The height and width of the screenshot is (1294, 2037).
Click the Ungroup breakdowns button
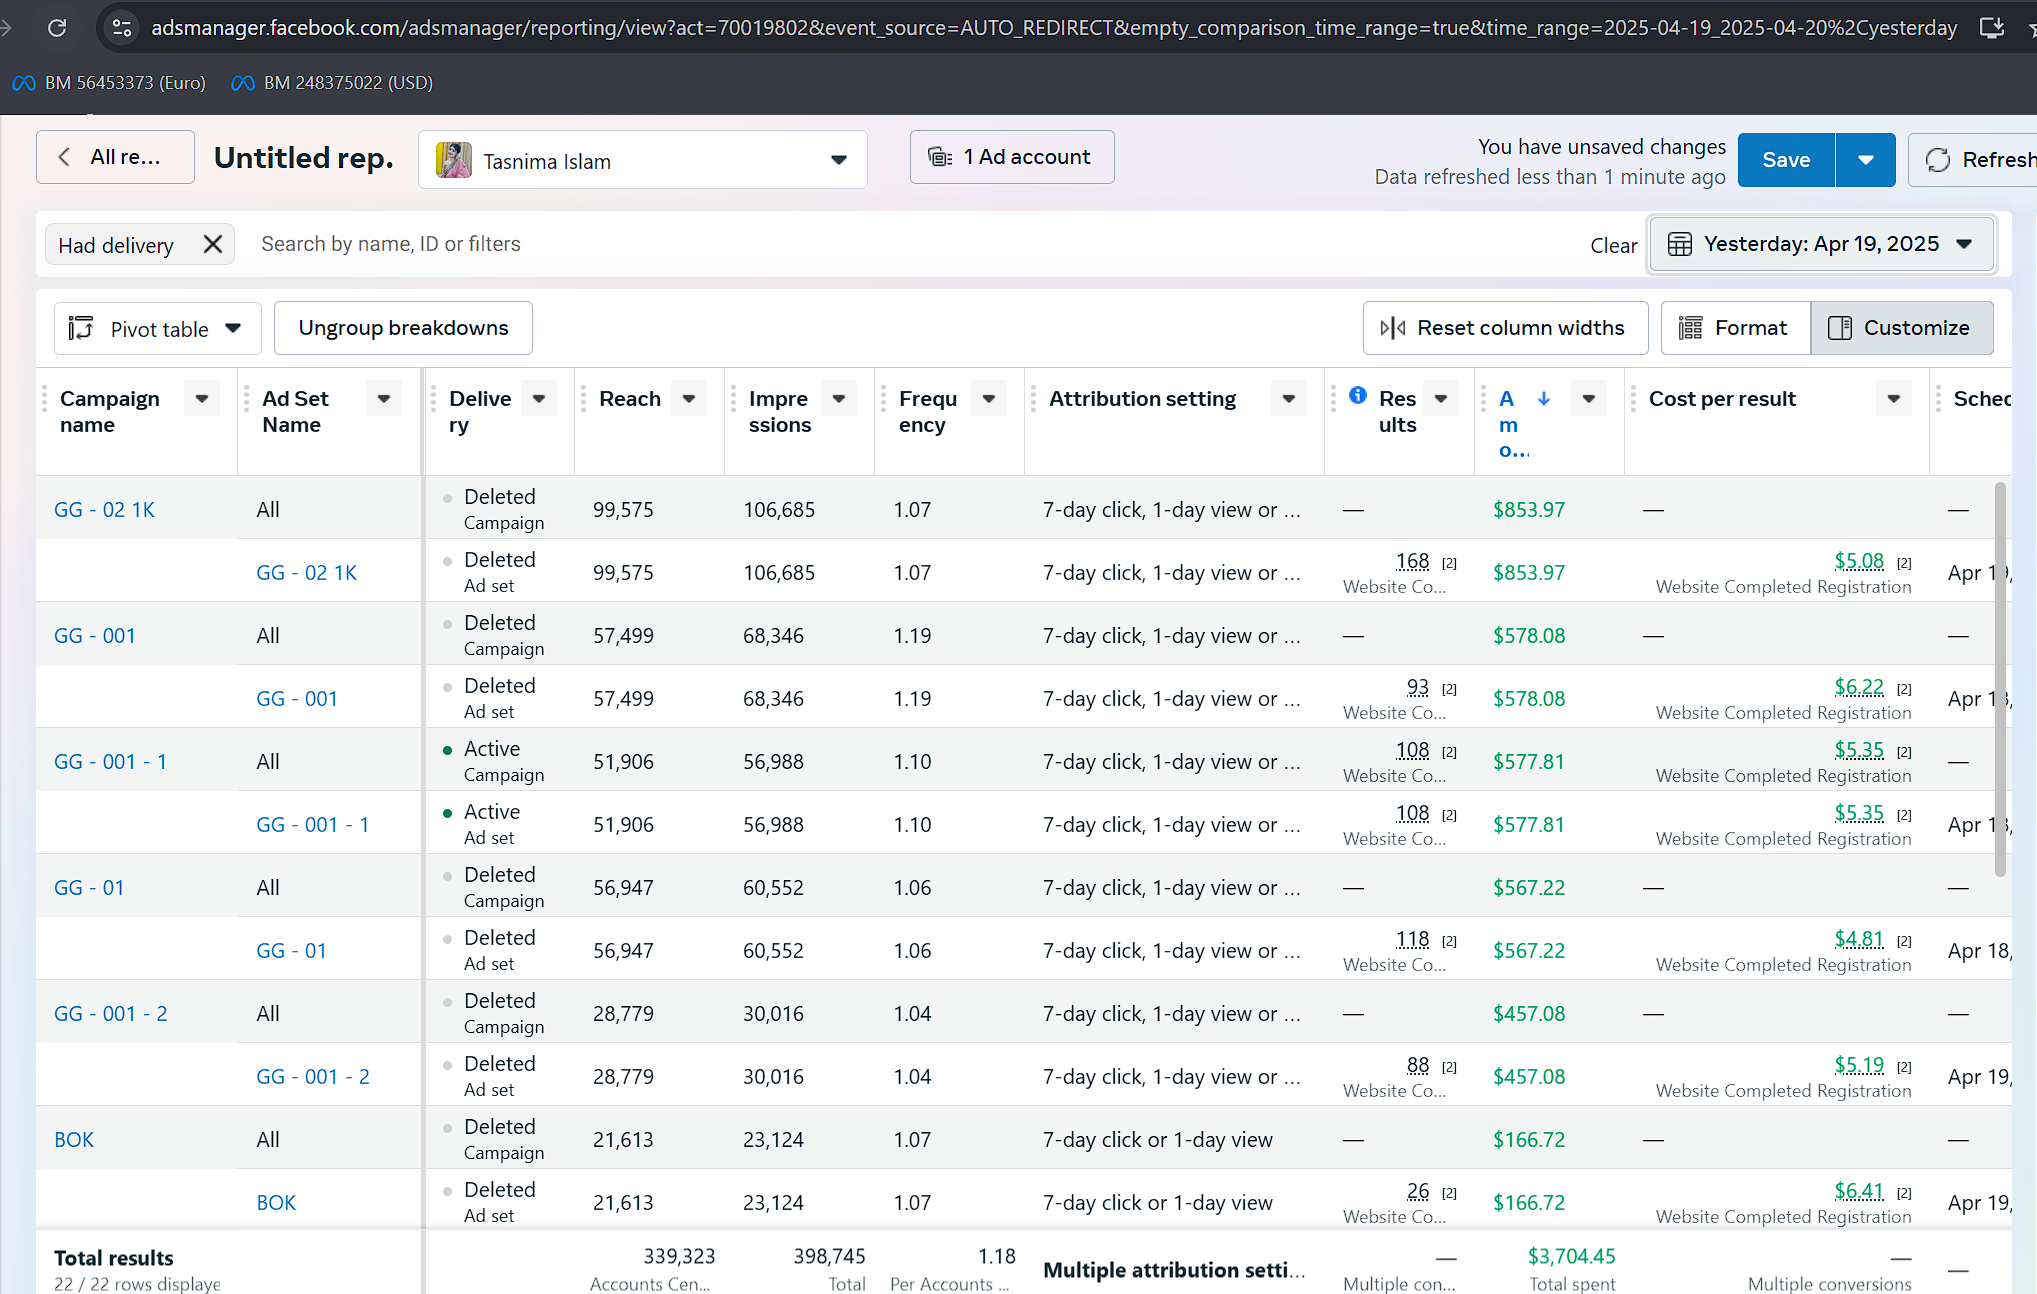403,328
